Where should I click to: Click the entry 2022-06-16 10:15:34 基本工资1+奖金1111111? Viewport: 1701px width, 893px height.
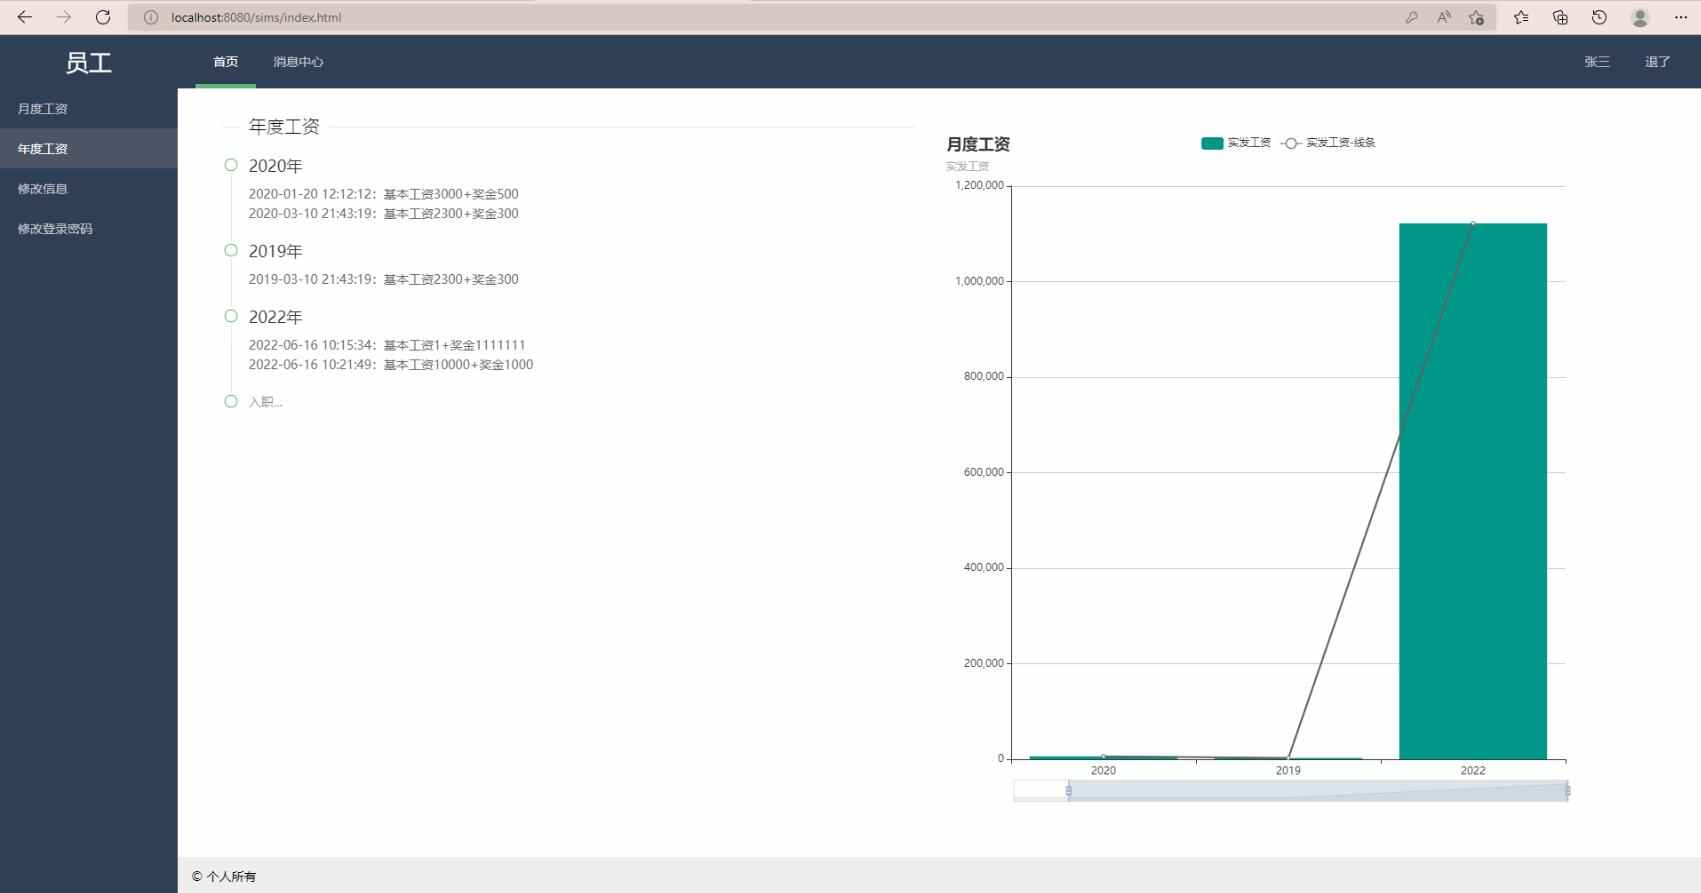[387, 345]
